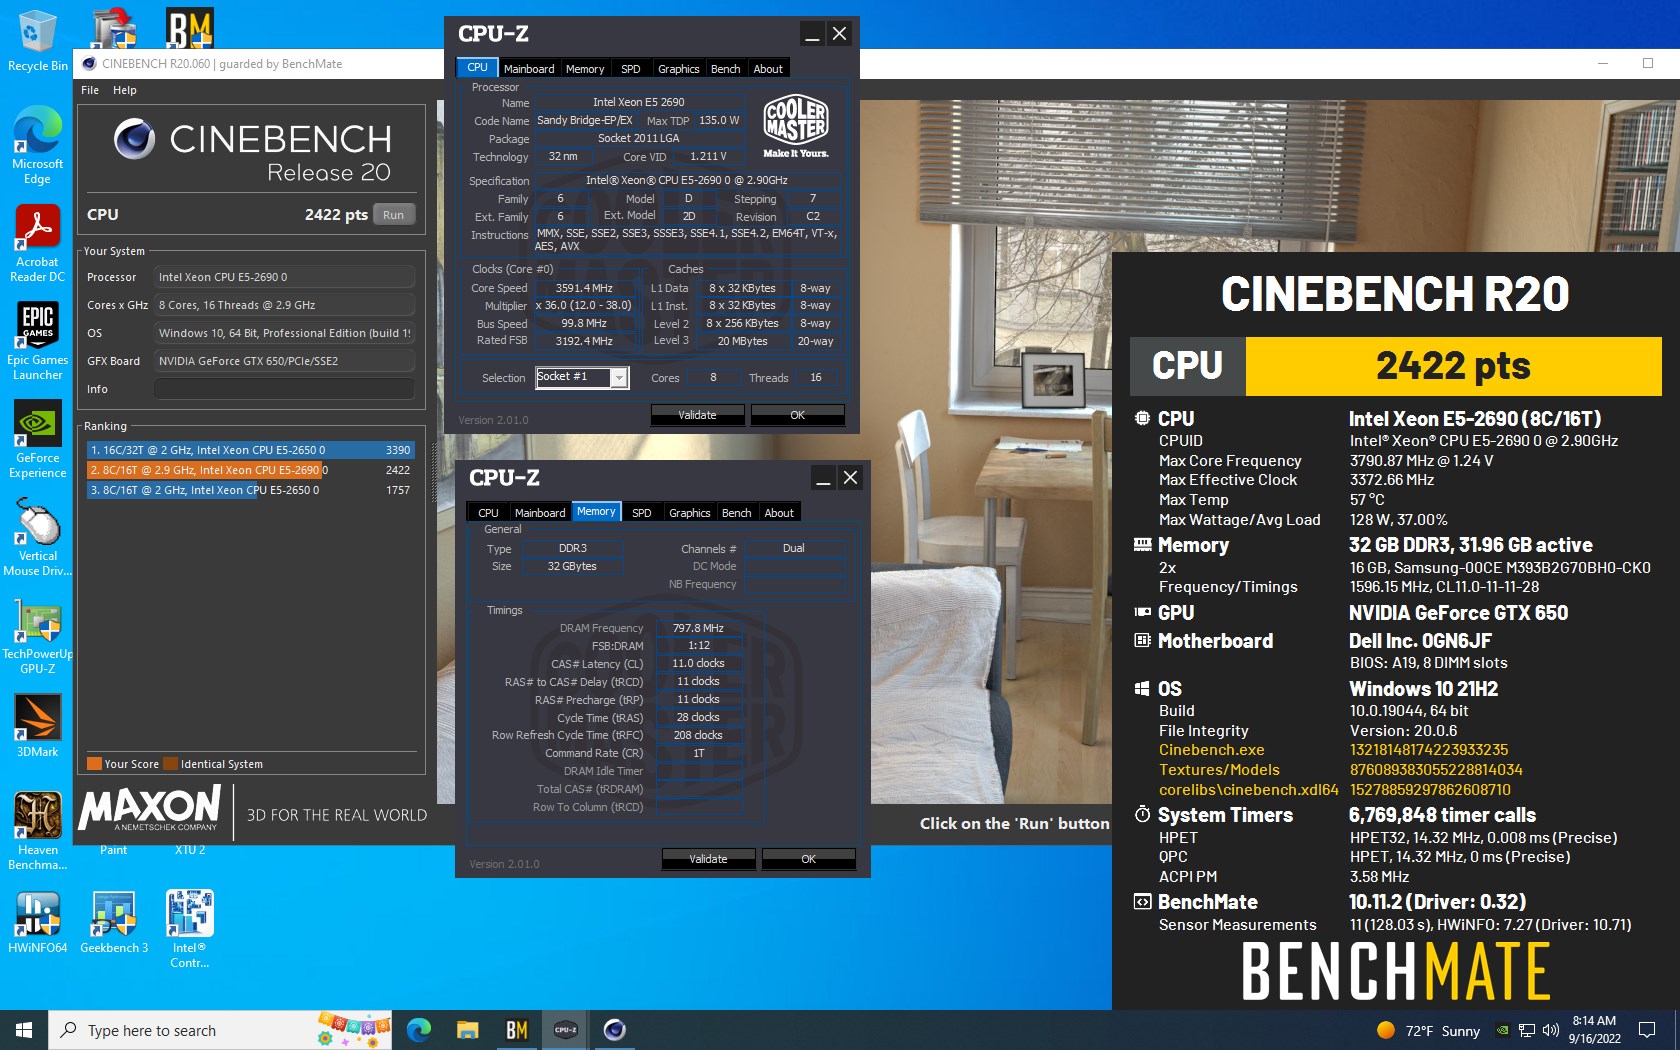Open SPD tab in upper CPU-Z window
Viewport: 1680px width, 1050px height.
pos(631,69)
